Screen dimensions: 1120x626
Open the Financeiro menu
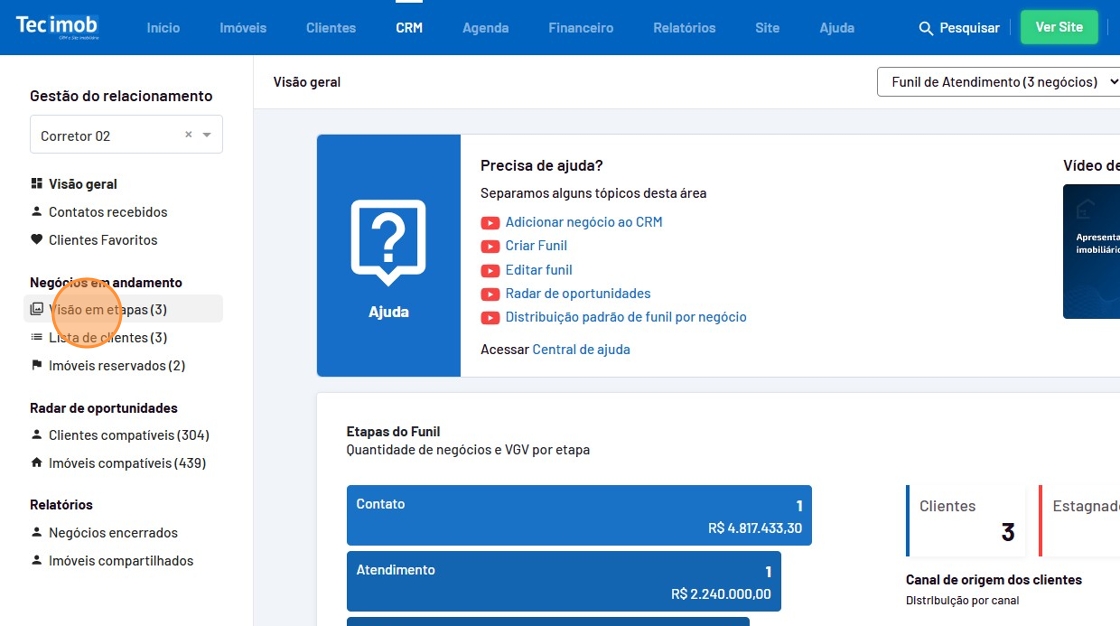tap(580, 28)
